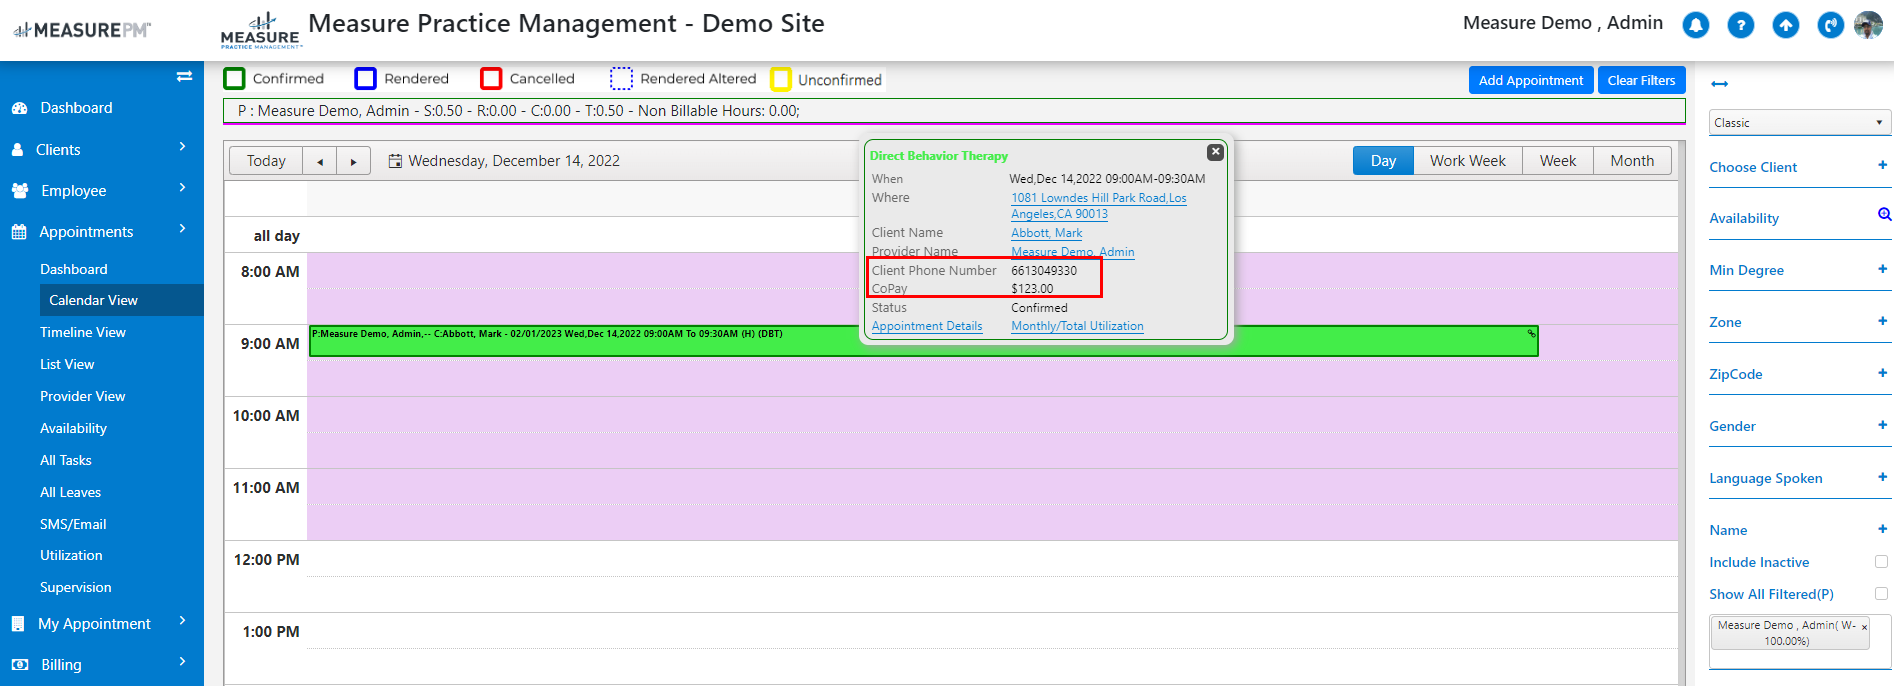Click the Availability search magnifier icon
This screenshot has width=1894, height=686.
coord(1884,215)
